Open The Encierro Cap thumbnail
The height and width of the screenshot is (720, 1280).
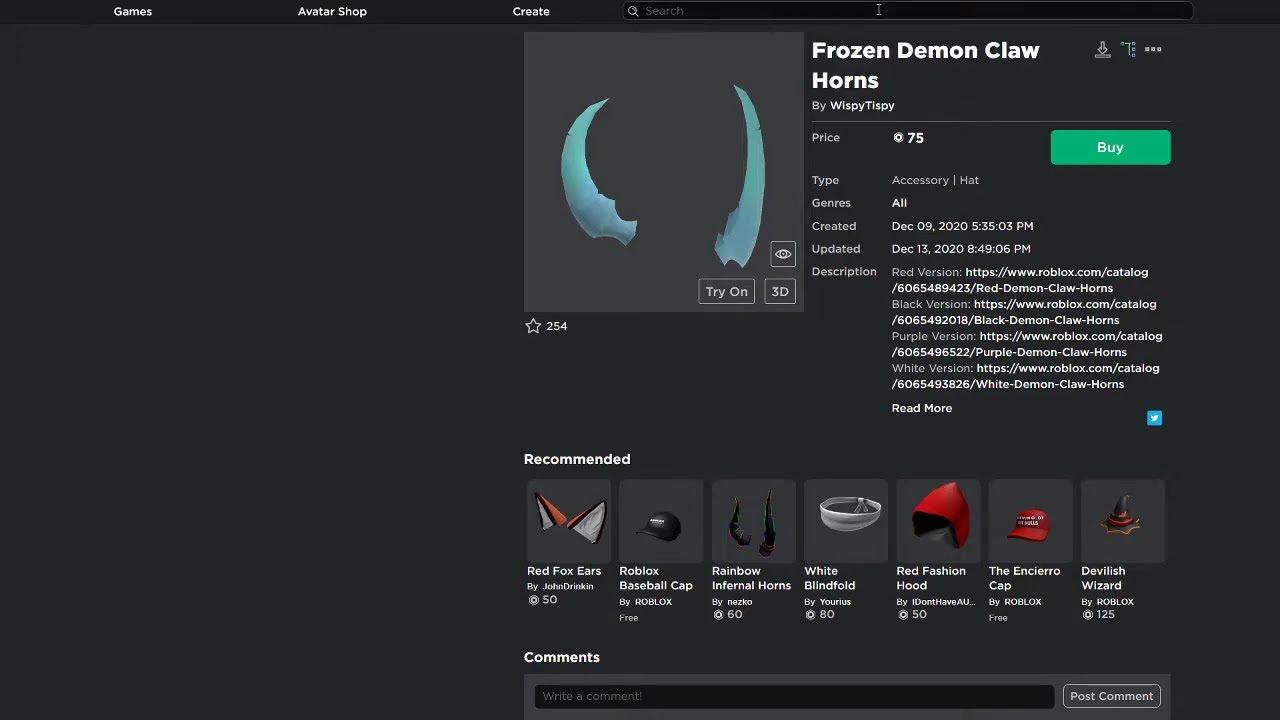[x=1030, y=520]
